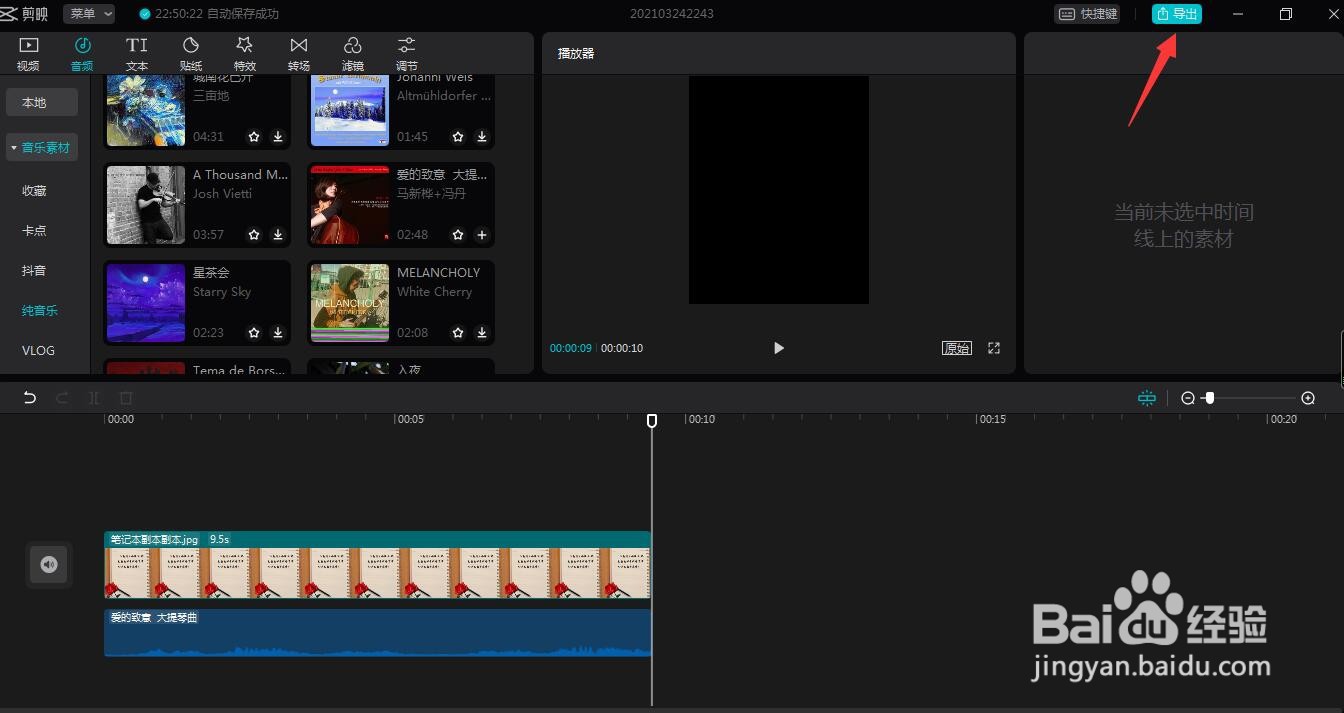The height and width of the screenshot is (713, 1344).
Task: Click the delete trash icon in the timeline toolbar
Action: [x=126, y=398]
